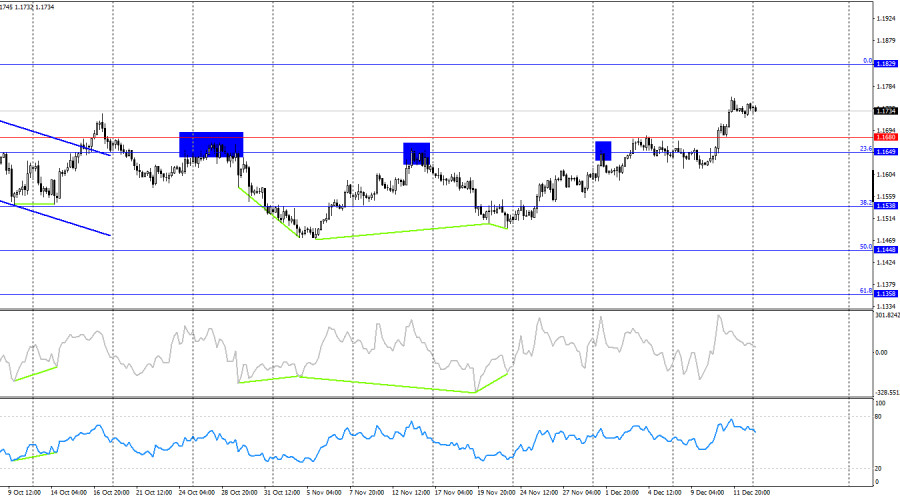Click the 24 Nov 12:00 time label
Image resolution: width=900 pixels, height=500 pixels.
point(539,493)
